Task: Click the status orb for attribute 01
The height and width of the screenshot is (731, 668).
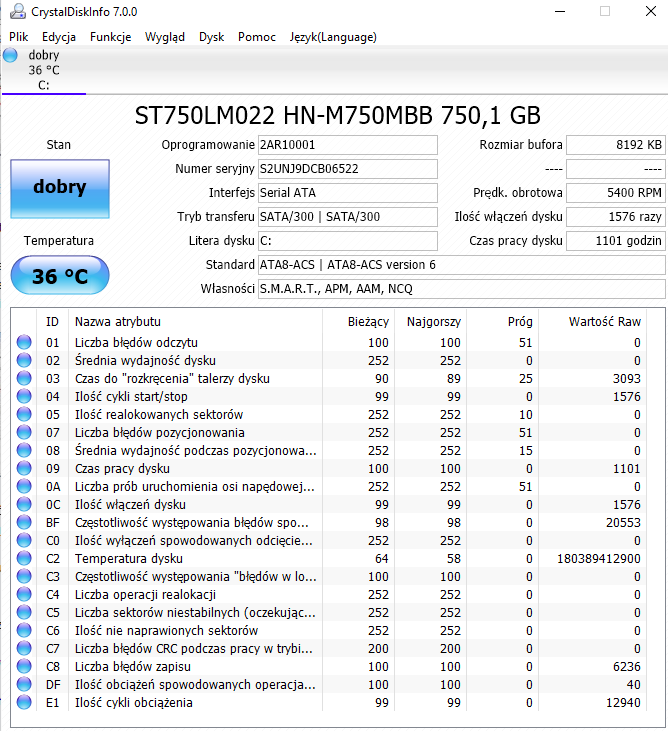Action: click(24, 342)
